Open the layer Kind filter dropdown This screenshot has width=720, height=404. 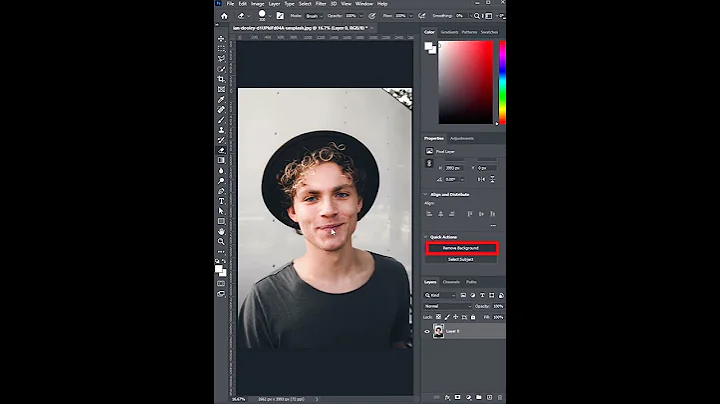[440, 295]
